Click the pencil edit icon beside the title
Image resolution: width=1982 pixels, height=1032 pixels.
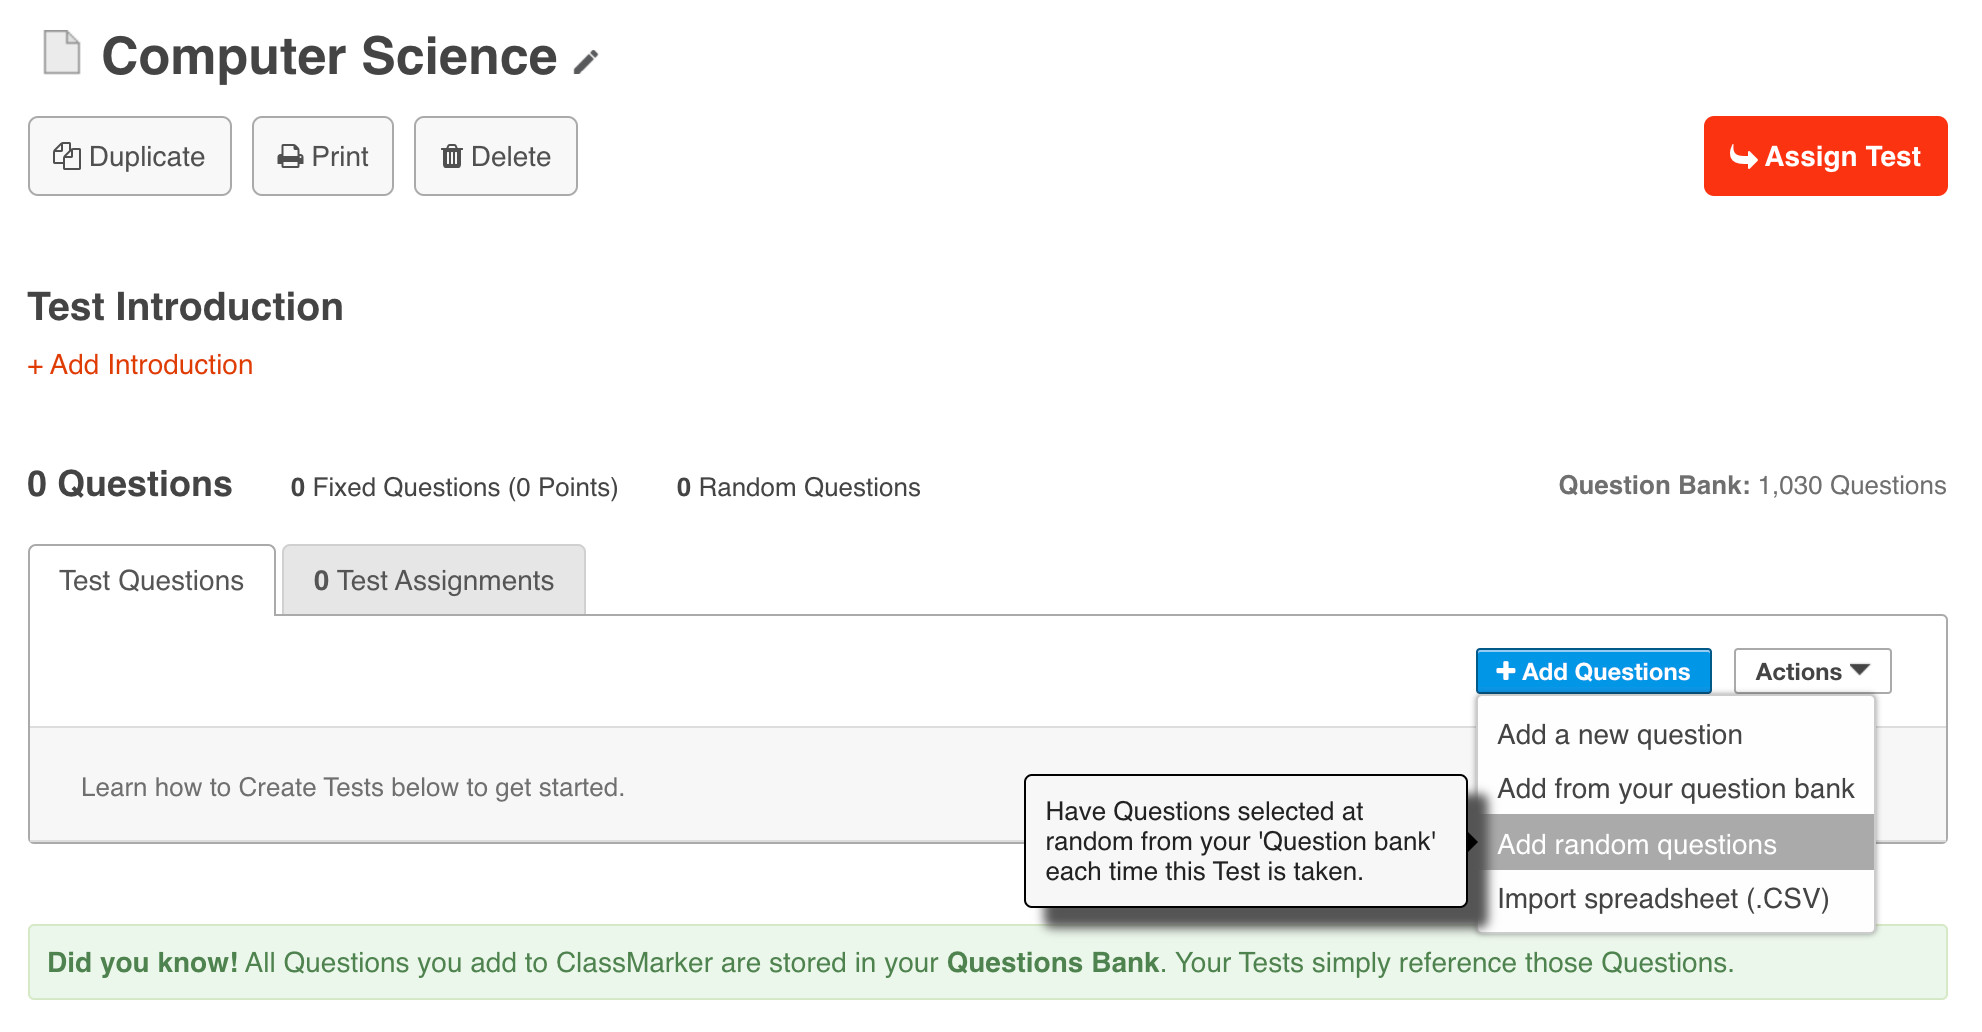[x=586, y=62]
